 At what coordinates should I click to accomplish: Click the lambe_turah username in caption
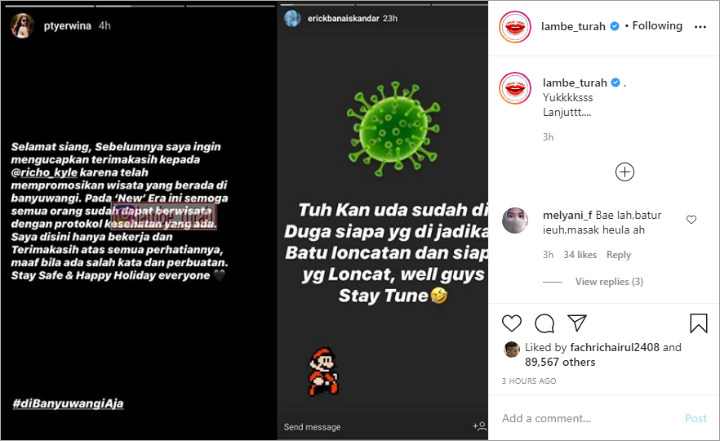[574, 83]
